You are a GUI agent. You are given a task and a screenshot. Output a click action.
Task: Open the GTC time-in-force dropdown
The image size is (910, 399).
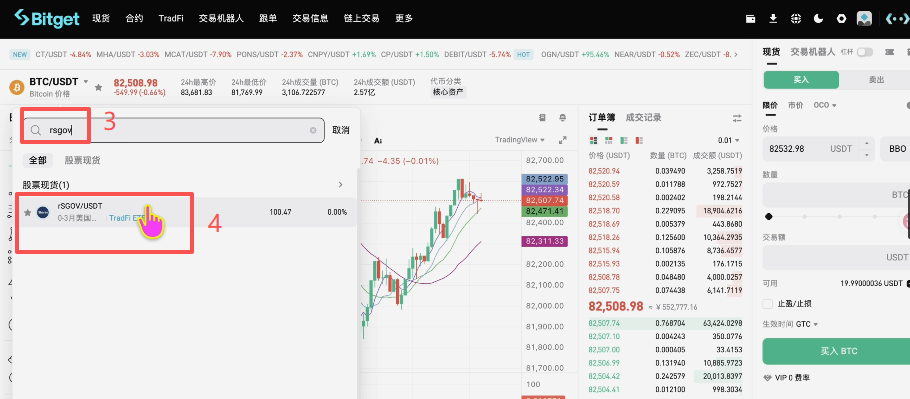tap(807, 324)
